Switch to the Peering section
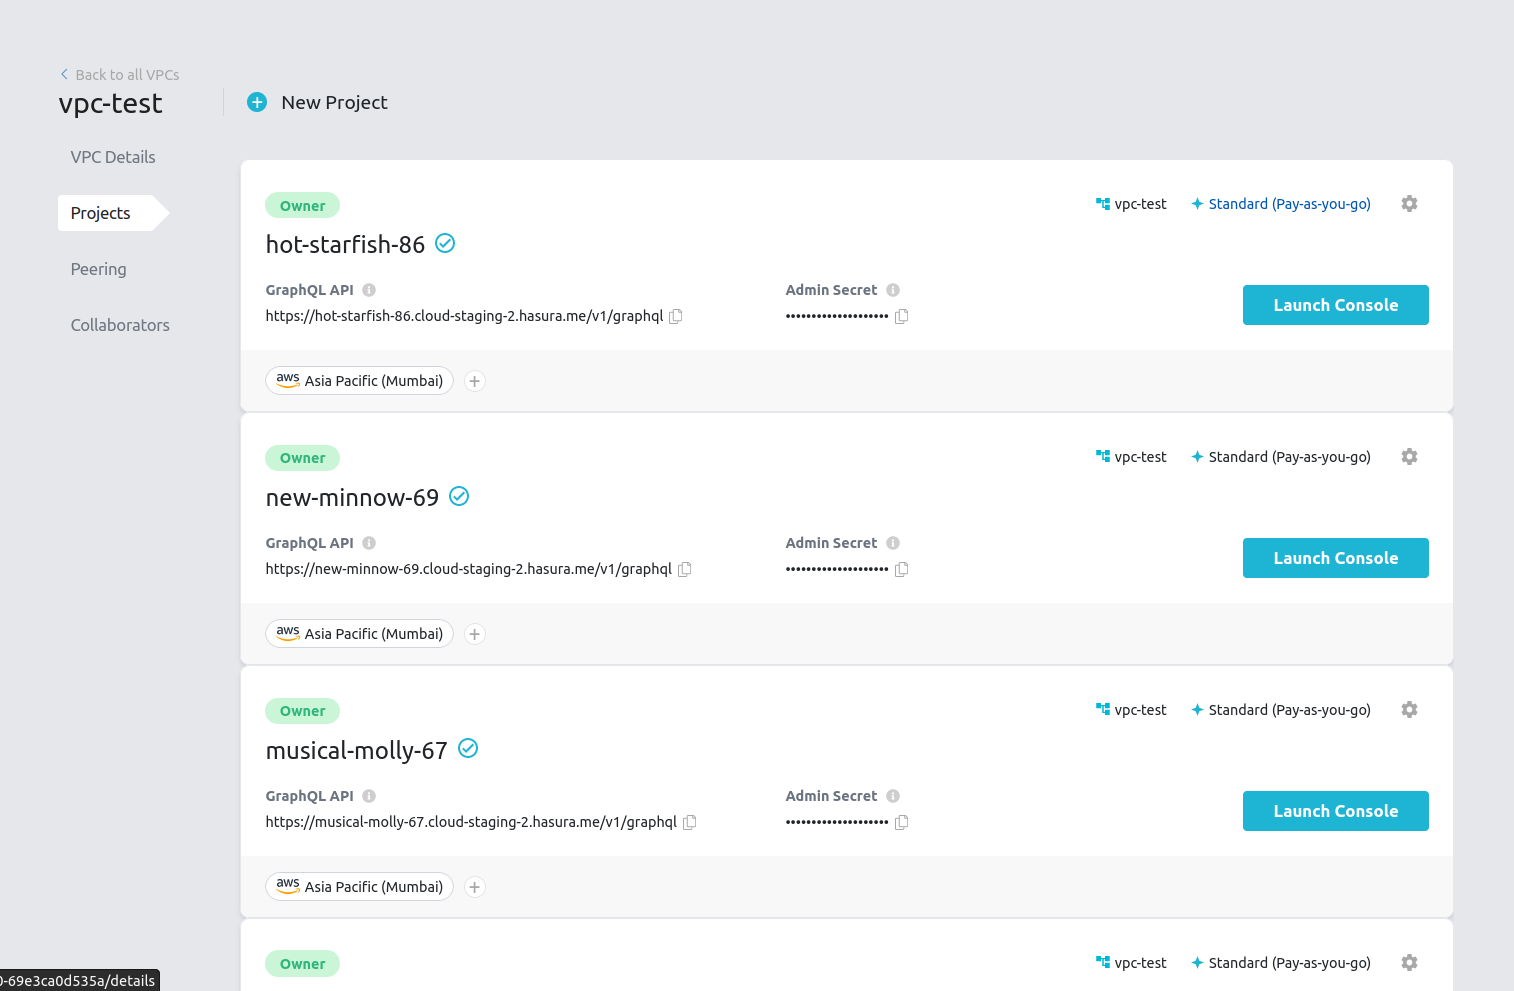Screen dimensions: 1514x991 (x=98, y=269)
